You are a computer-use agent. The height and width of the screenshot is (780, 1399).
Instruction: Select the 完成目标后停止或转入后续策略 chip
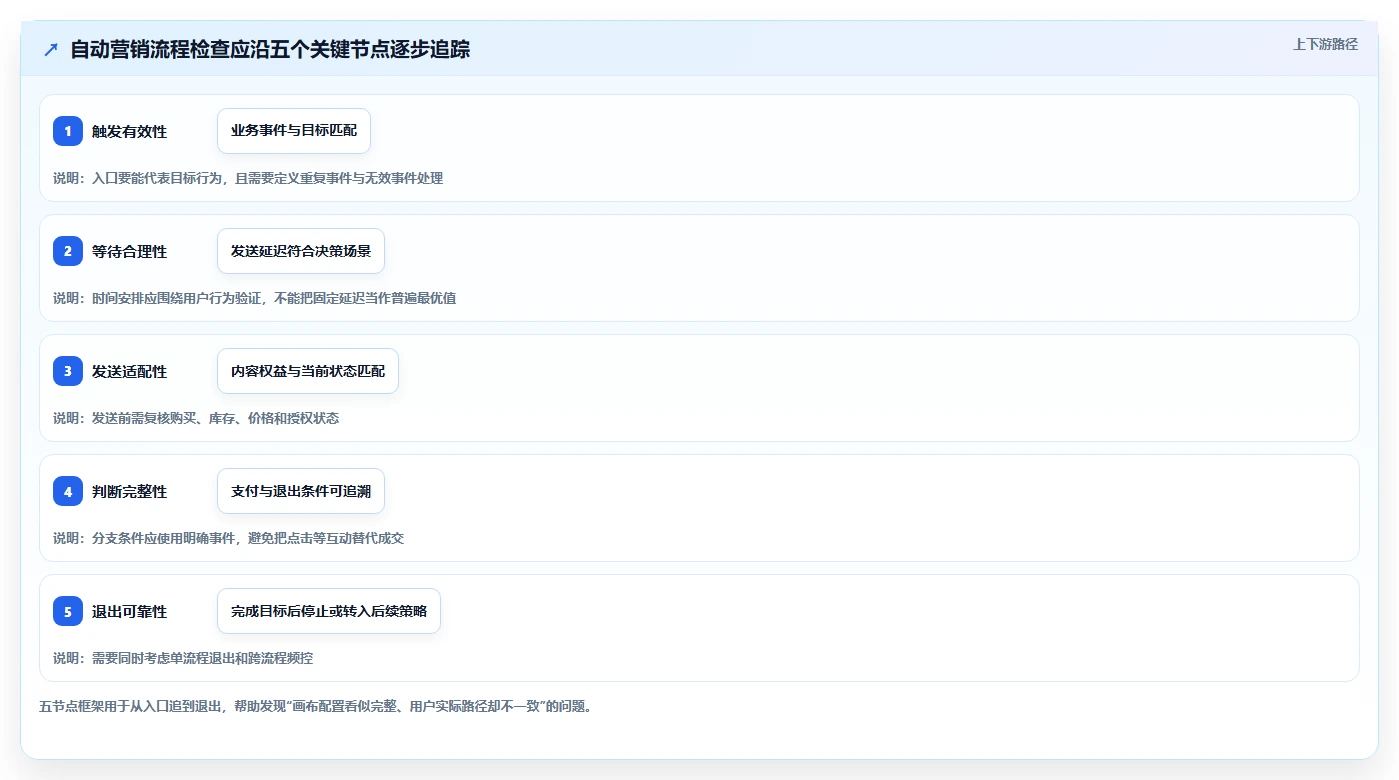click(x=329, y=611)
